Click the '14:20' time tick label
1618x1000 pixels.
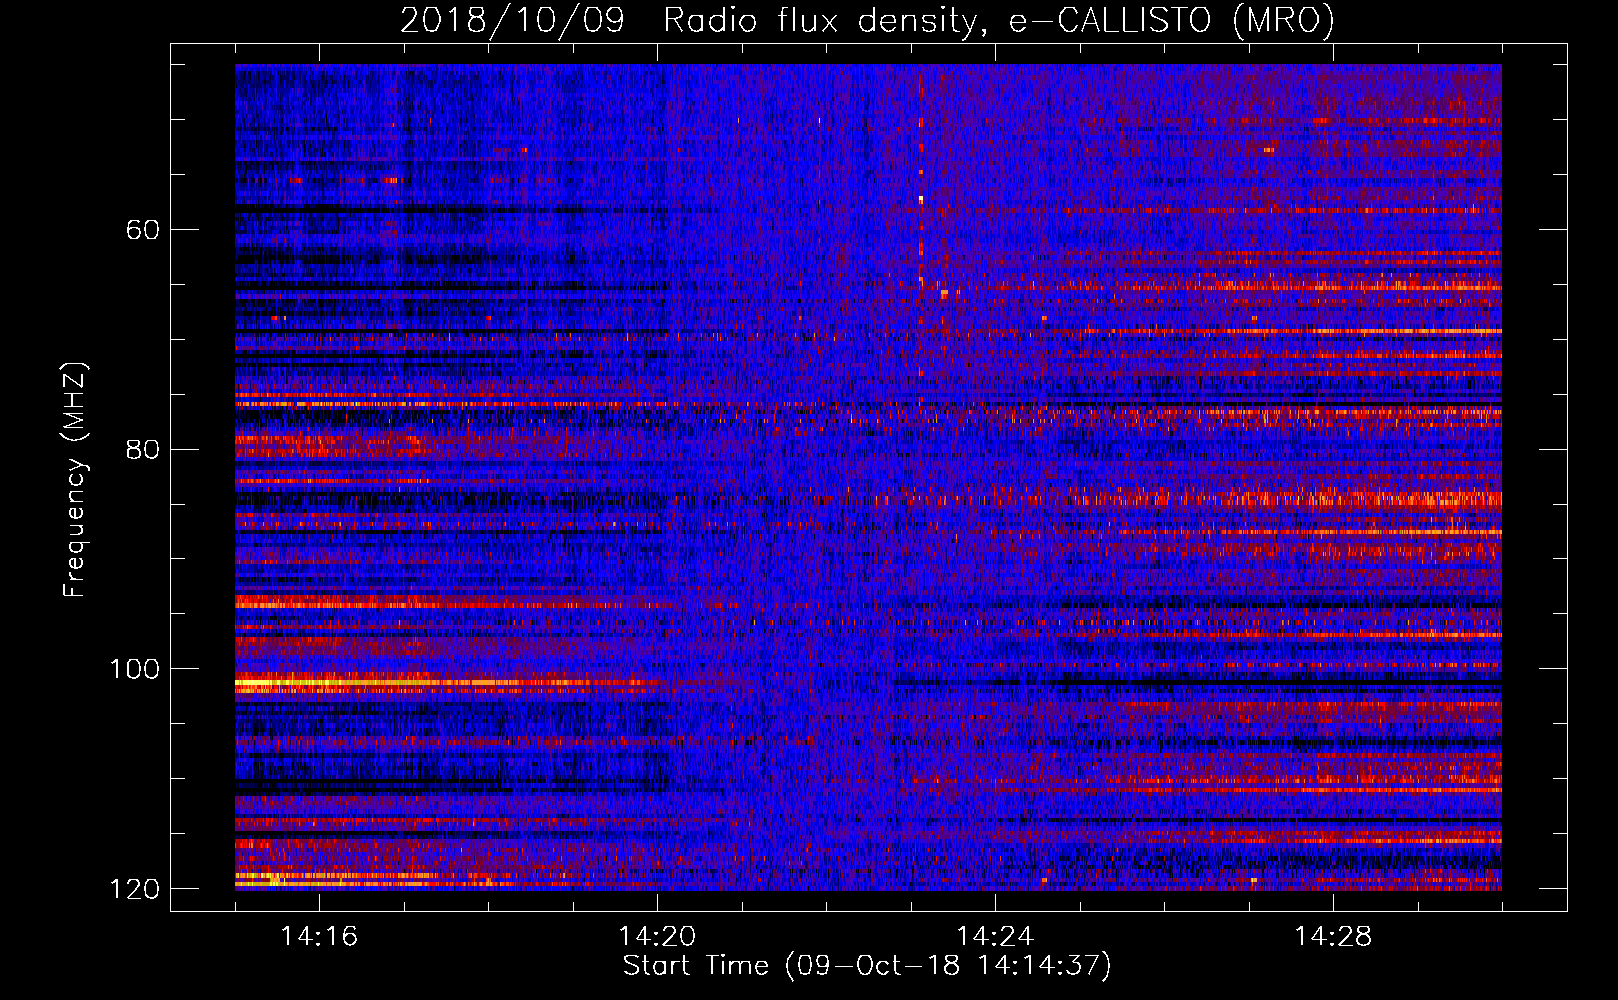pyautogui.click(x=657, y=937)
